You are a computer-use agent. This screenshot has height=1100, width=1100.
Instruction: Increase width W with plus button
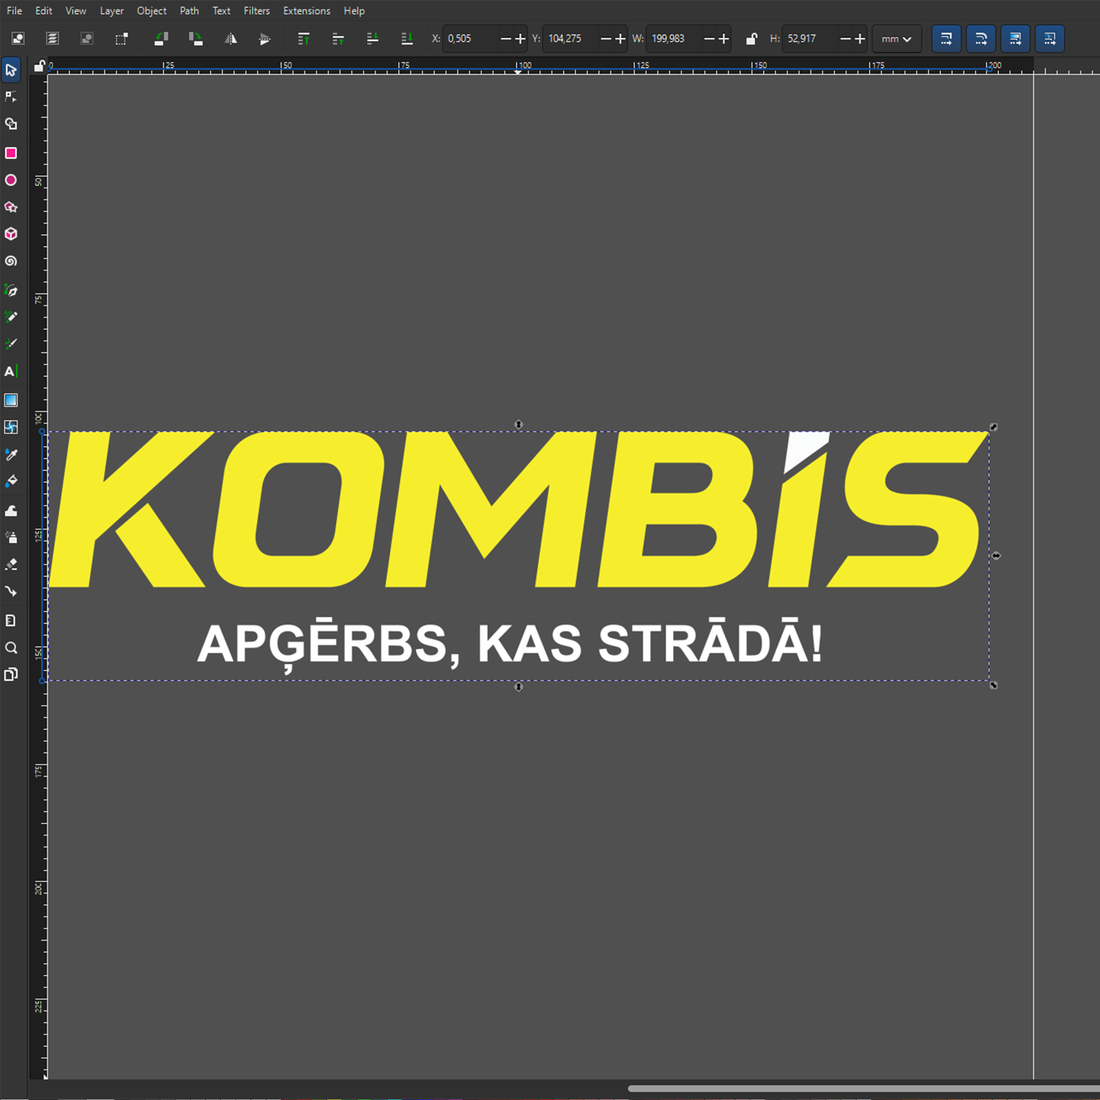tap(723, 39)
